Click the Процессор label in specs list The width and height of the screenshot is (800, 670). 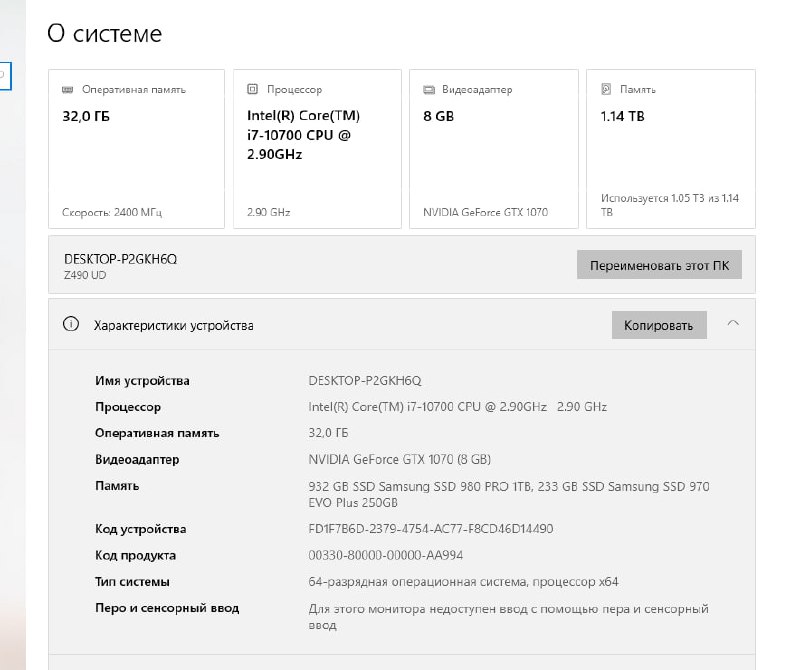coord(128,407)
